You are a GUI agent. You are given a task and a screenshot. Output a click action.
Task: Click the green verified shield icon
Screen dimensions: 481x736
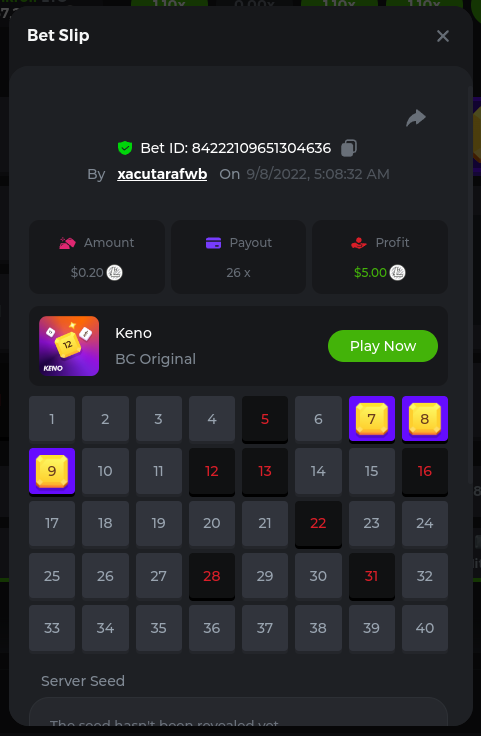[x=125, y=148]
